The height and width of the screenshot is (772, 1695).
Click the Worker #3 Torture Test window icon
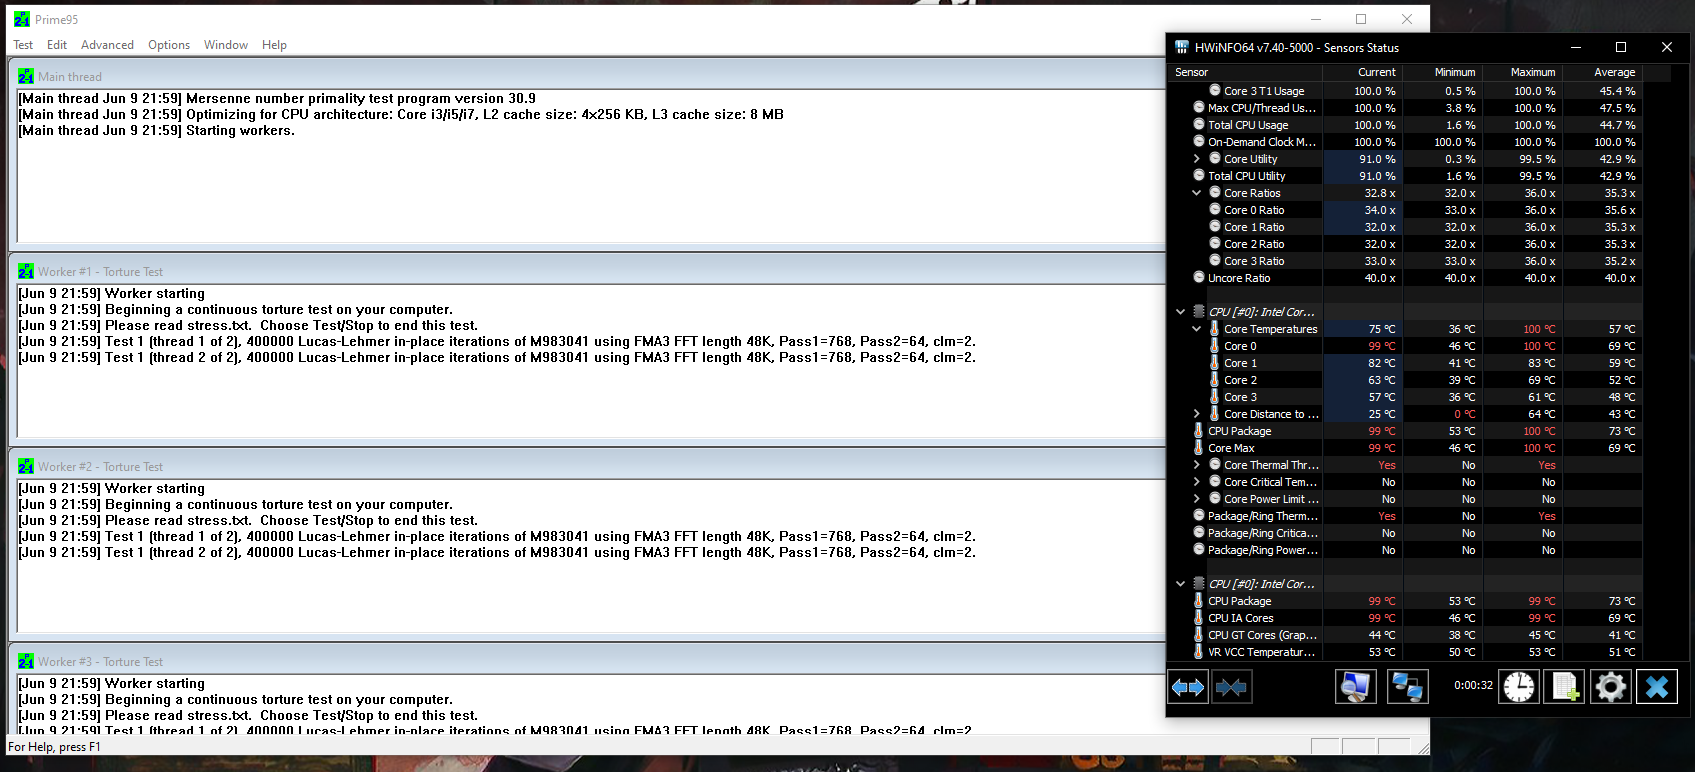(x=26, y=661)
